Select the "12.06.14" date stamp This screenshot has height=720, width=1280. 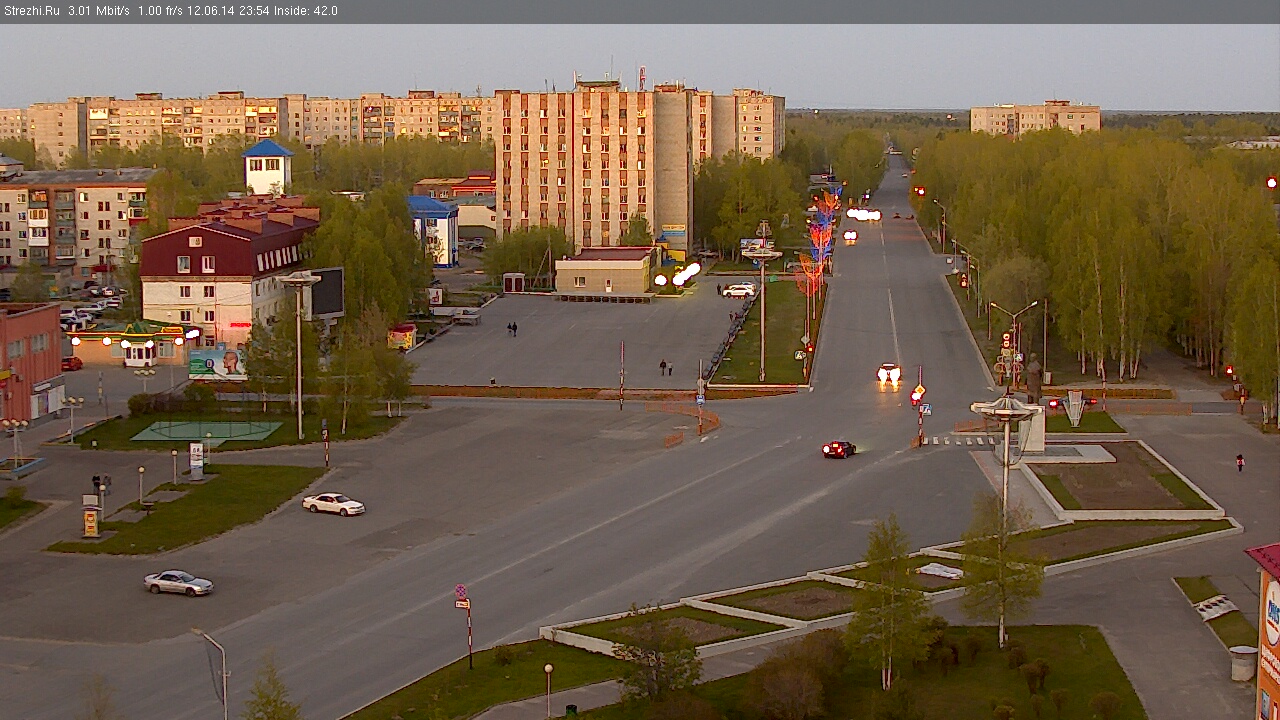click(209, 11)
